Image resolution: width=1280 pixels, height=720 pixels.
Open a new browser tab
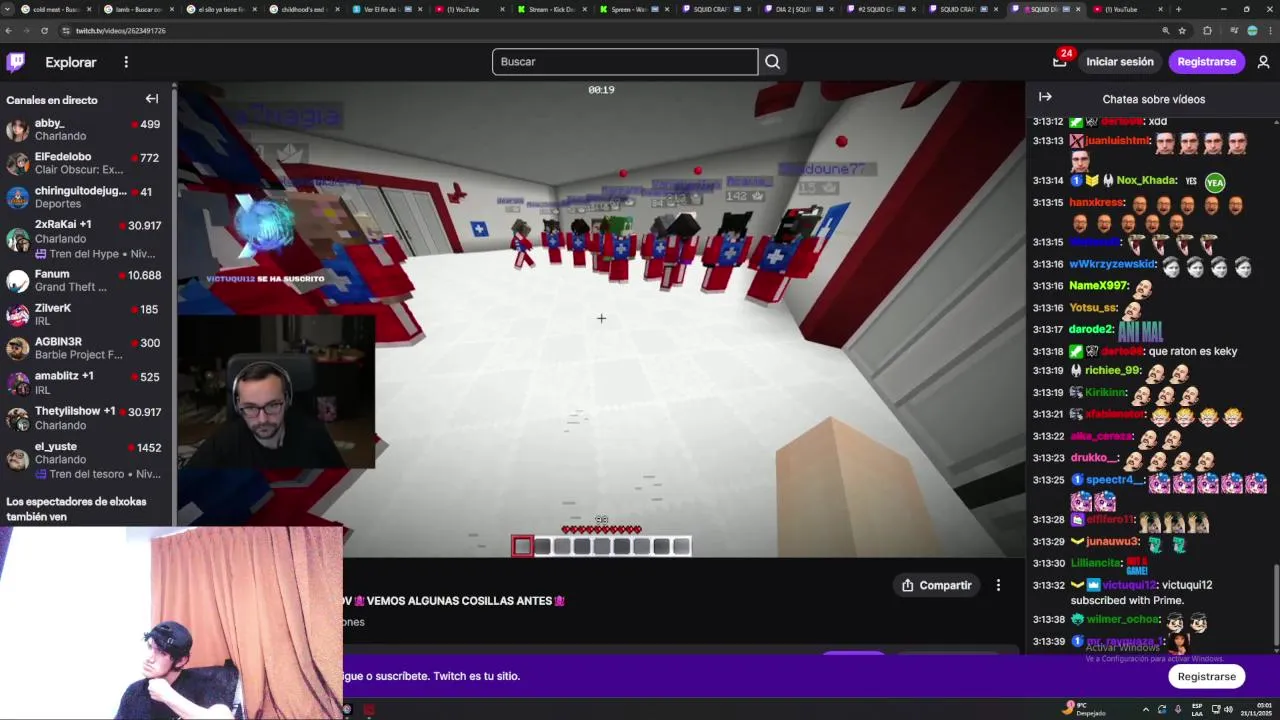1178,9
